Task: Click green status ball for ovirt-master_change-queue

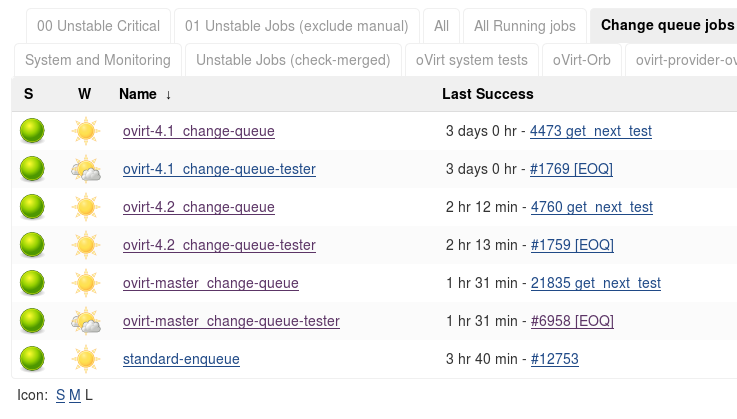Action: tap(33, 283)
